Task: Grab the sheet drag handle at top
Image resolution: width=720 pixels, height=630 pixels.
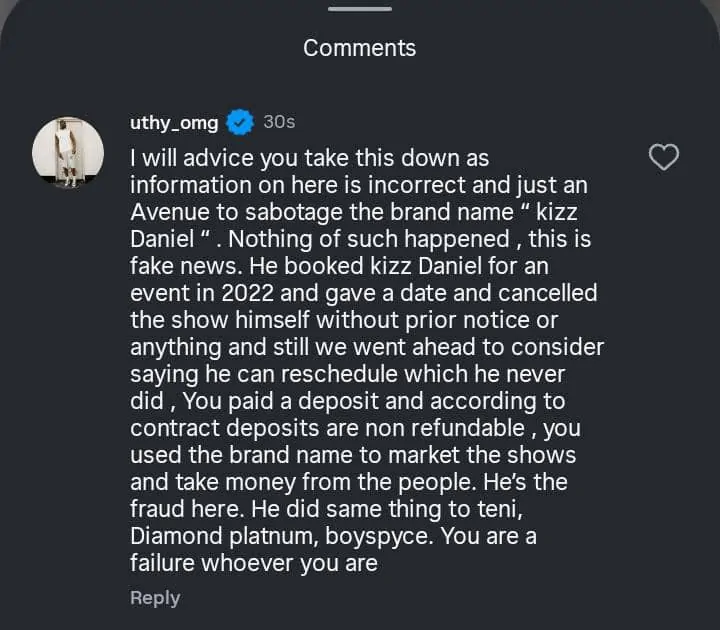Action: point(360,9)
